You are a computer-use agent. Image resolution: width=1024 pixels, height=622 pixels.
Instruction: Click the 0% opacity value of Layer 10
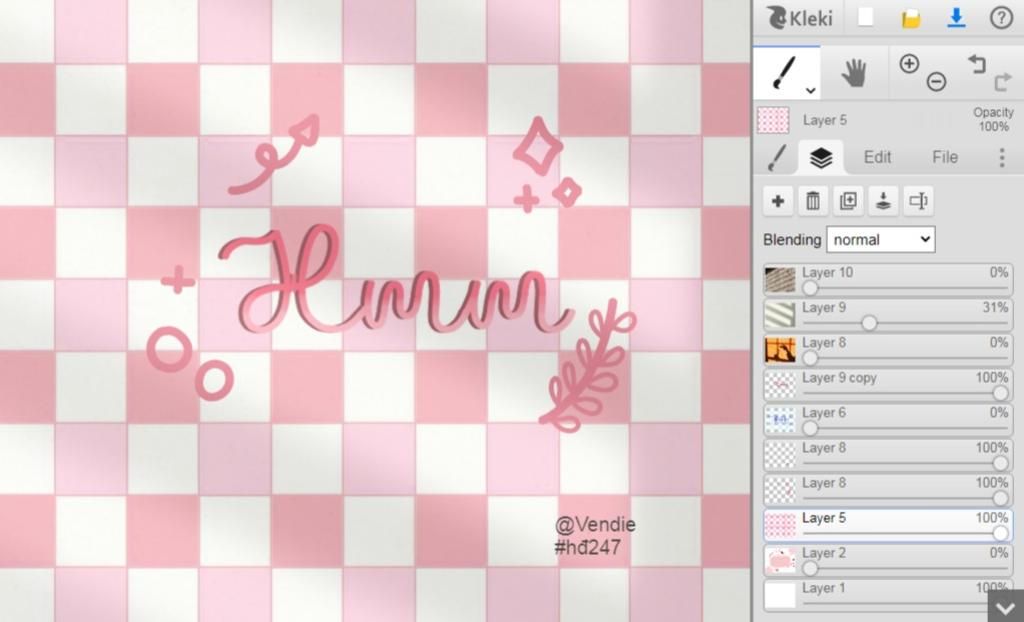click(999, 272)
